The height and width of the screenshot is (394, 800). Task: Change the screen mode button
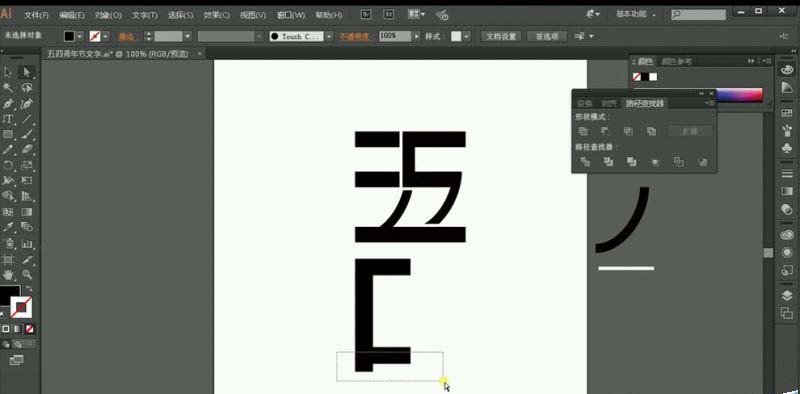pos(16,360)
